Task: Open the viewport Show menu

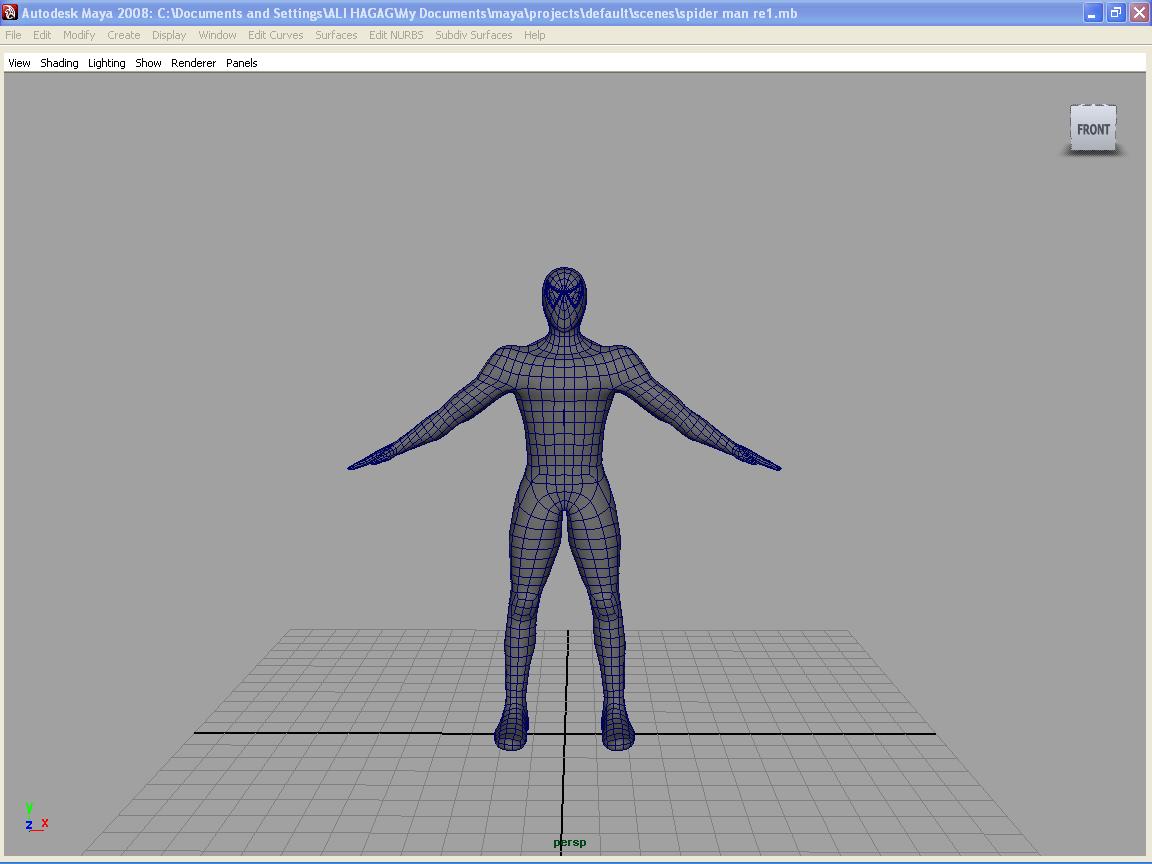Action: click(x=148, y=63)
